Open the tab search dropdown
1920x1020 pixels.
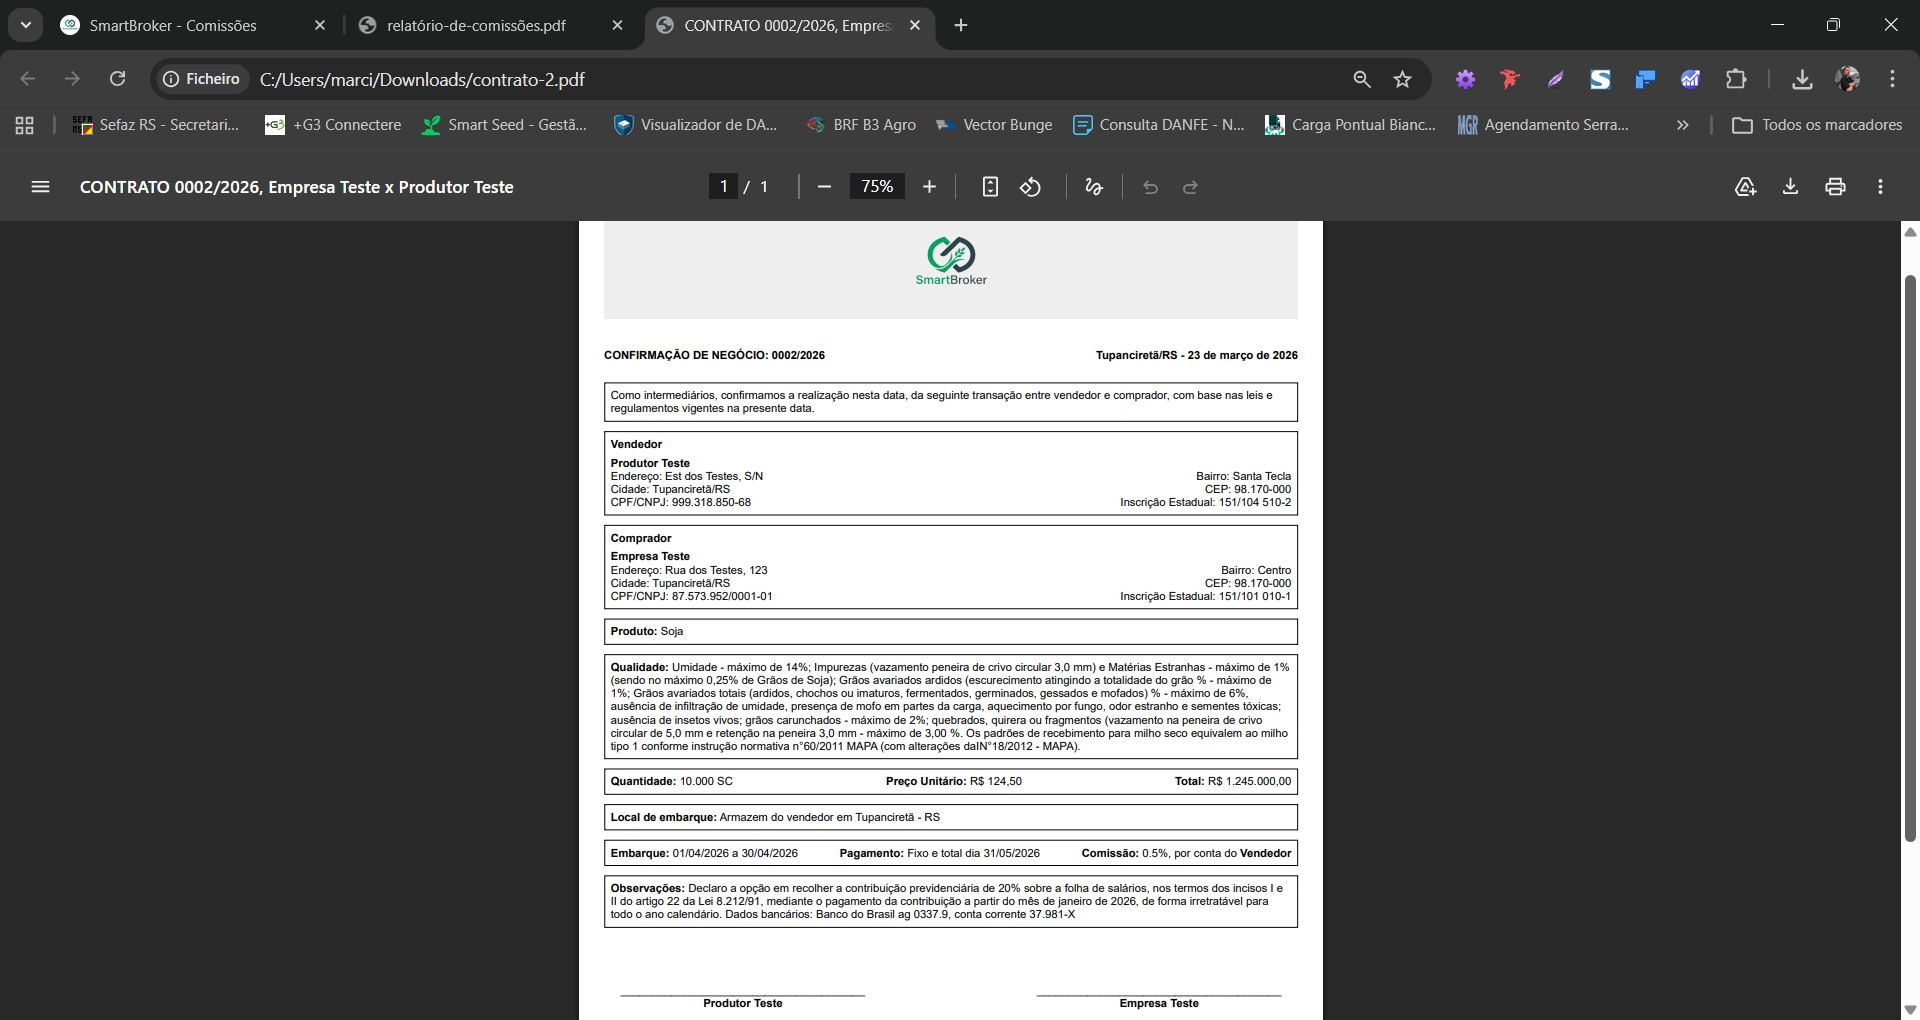(x=25, y=25)
